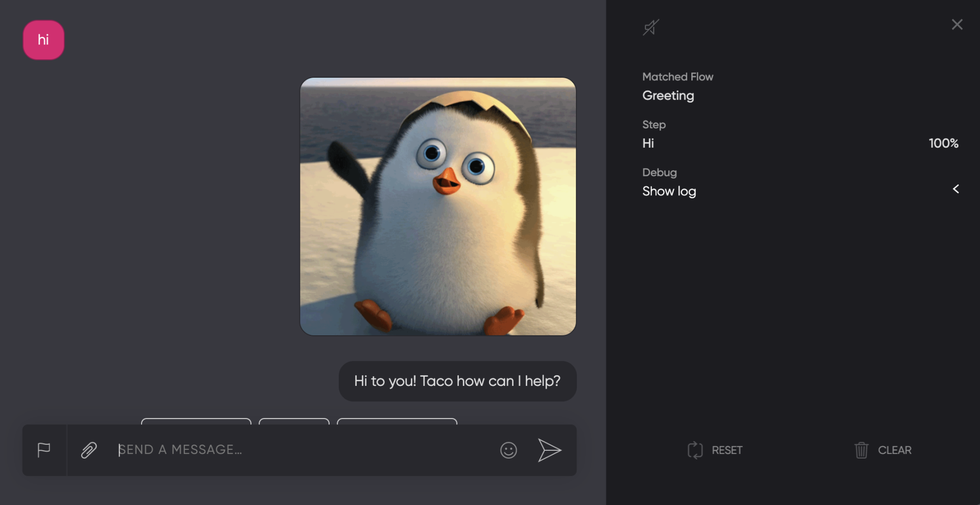Click the "Hi to you! Taco" reply bubble
Viewport: 980px width, 505px height.
pyautogui.click(x=458, y=381)
